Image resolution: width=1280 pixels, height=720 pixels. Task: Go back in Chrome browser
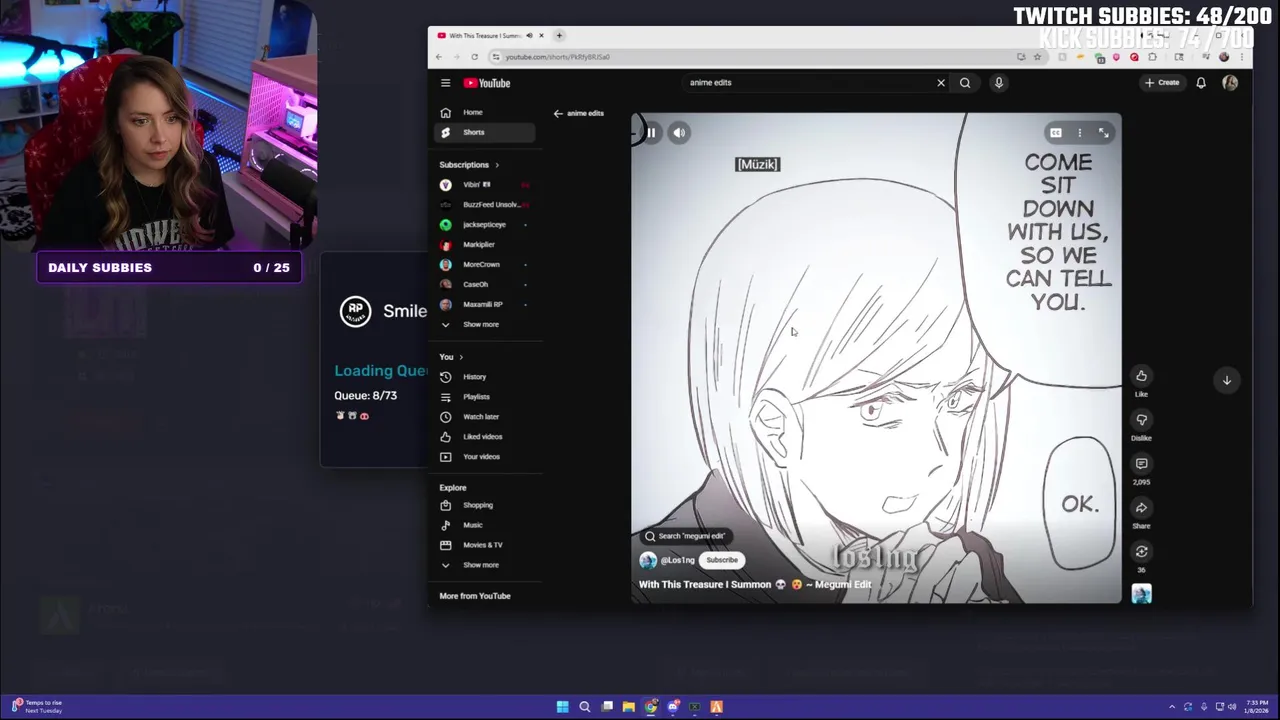coord(438,57)
